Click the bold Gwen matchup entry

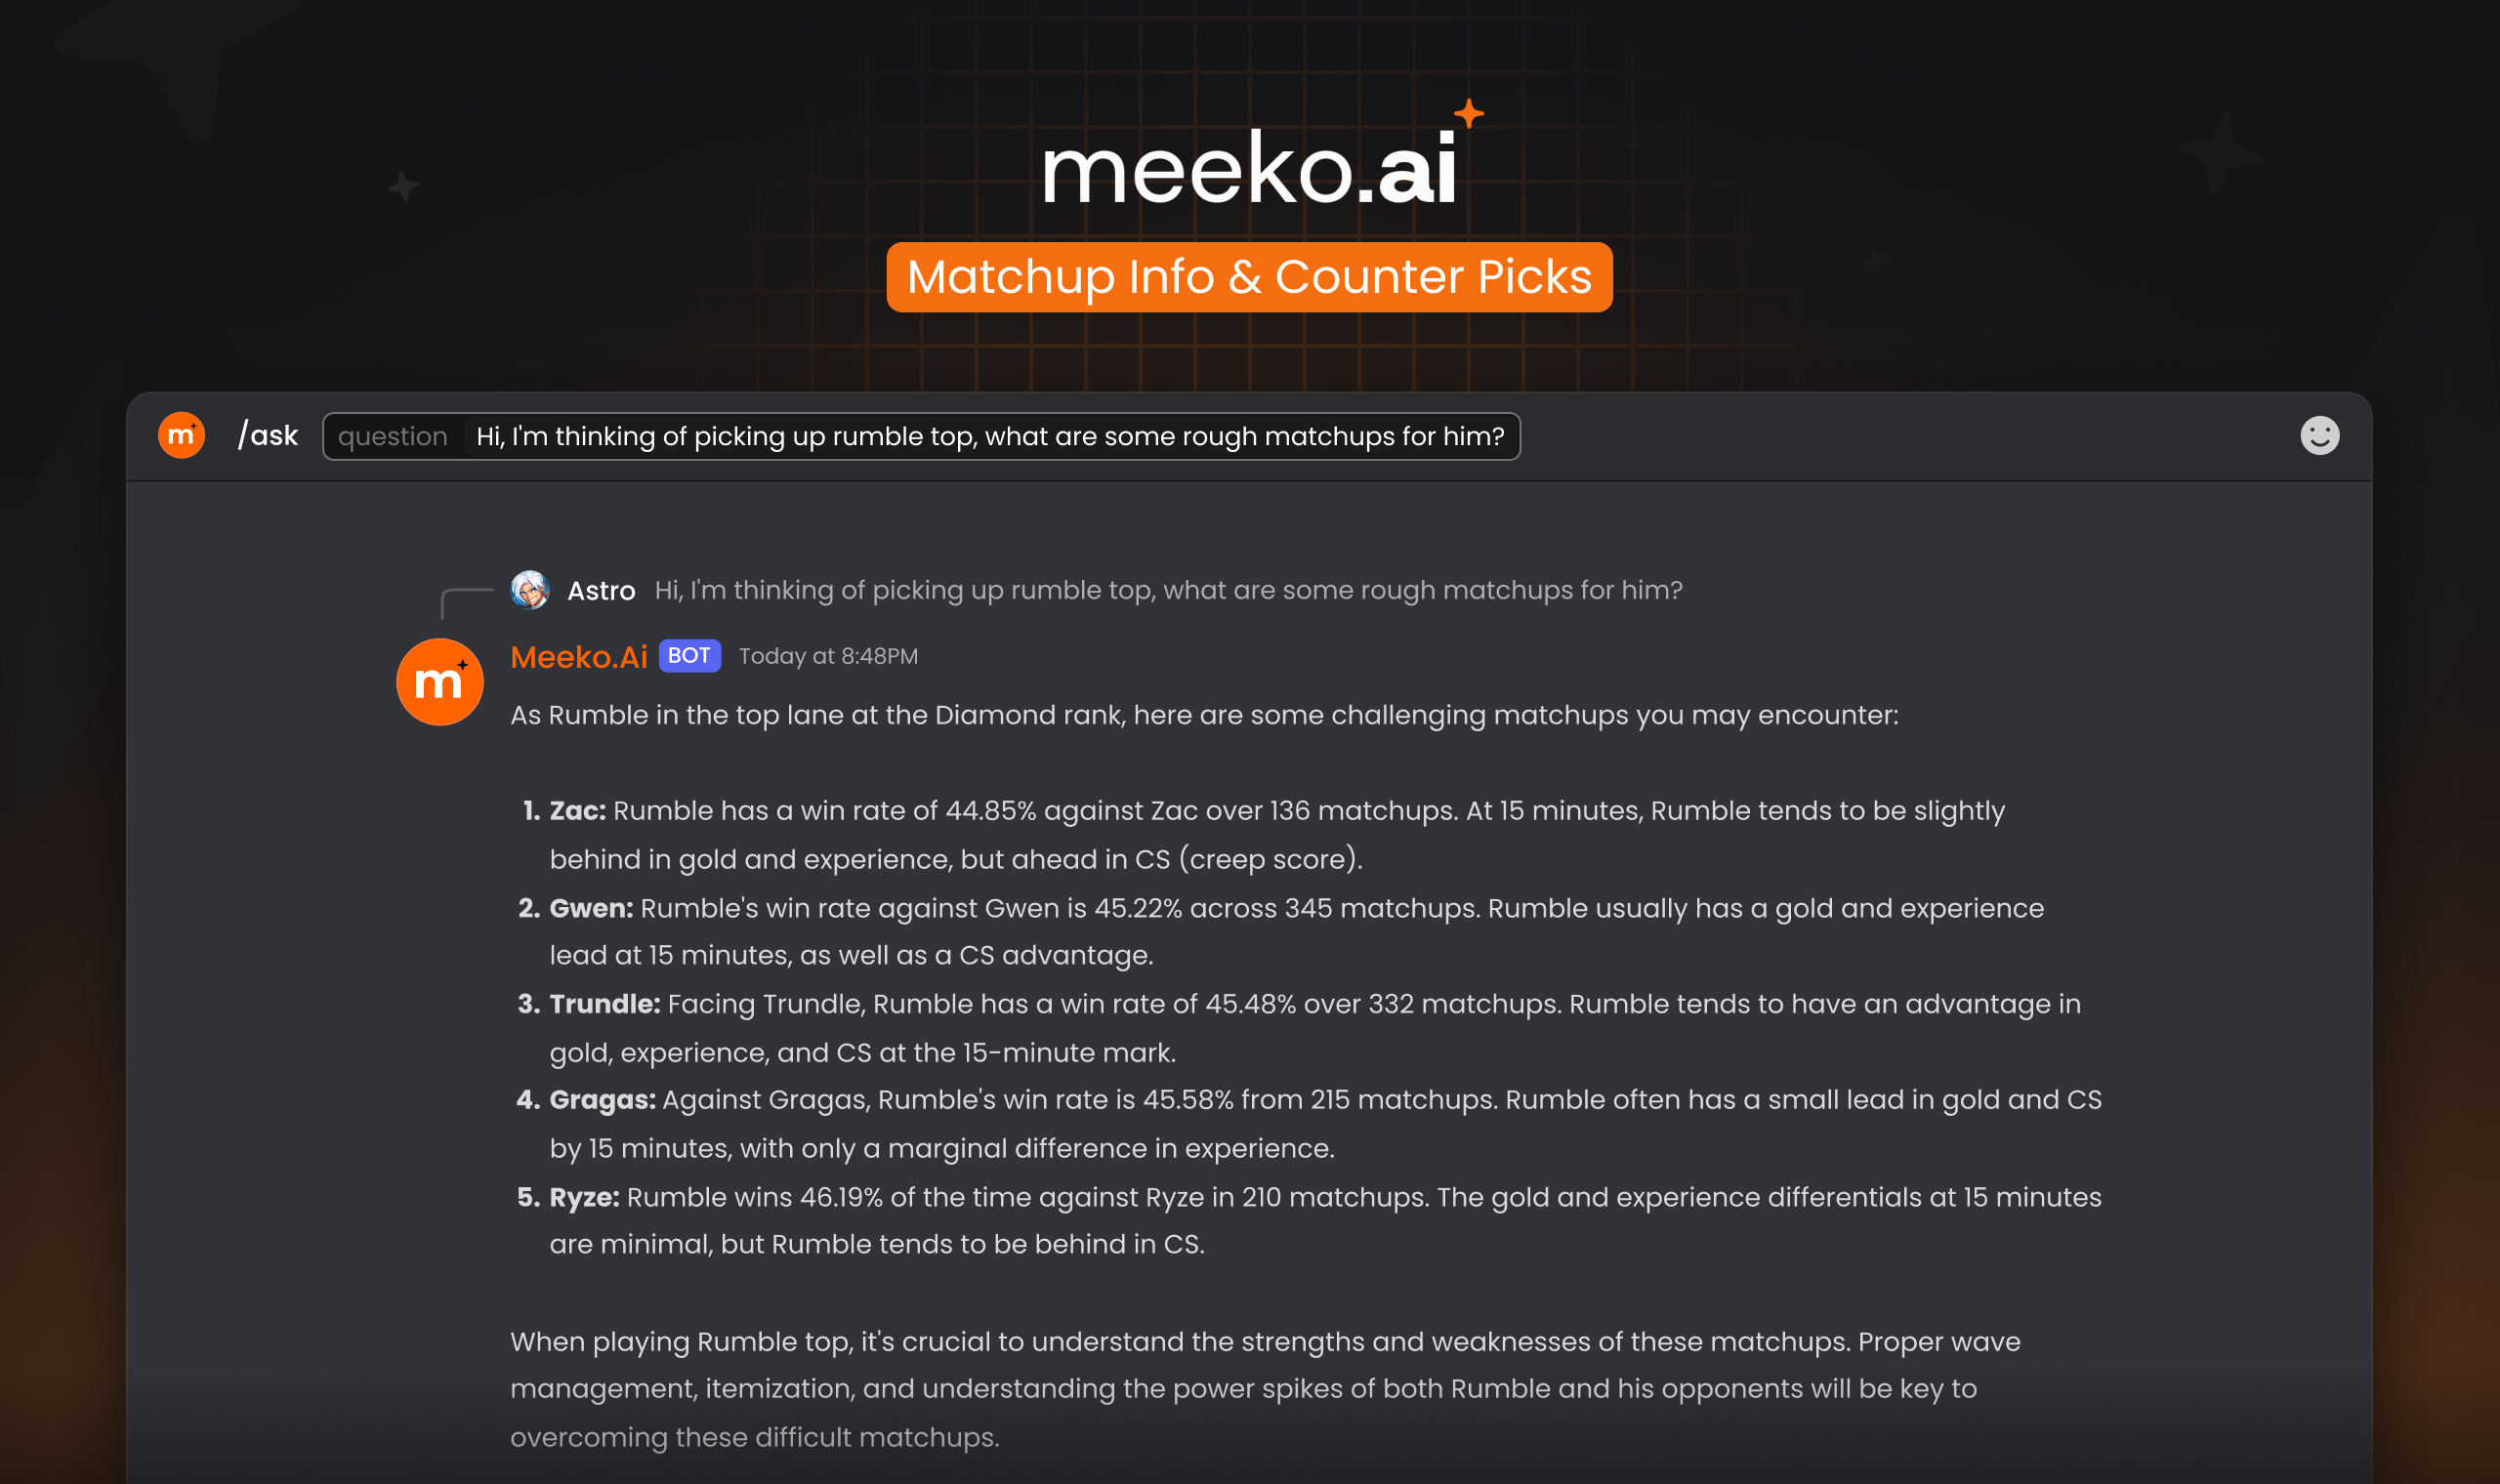[x=591, y=908]
